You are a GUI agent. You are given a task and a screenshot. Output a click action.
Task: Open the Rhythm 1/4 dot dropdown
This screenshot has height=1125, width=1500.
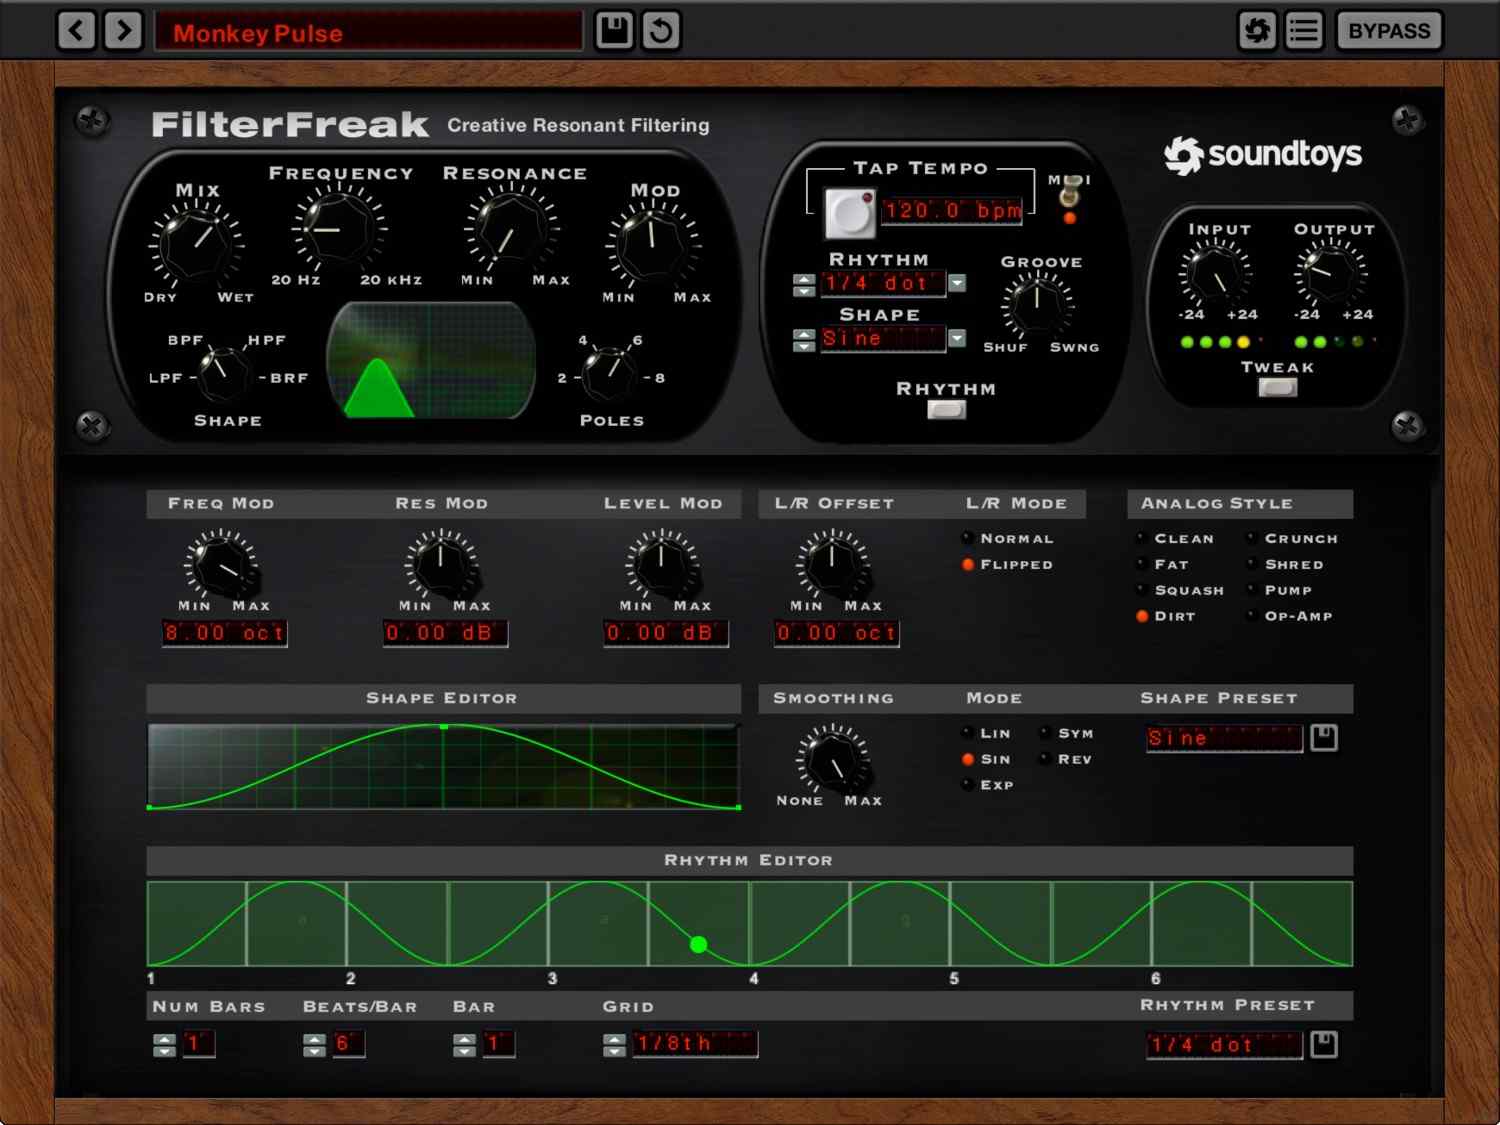(x=957, y=284)
